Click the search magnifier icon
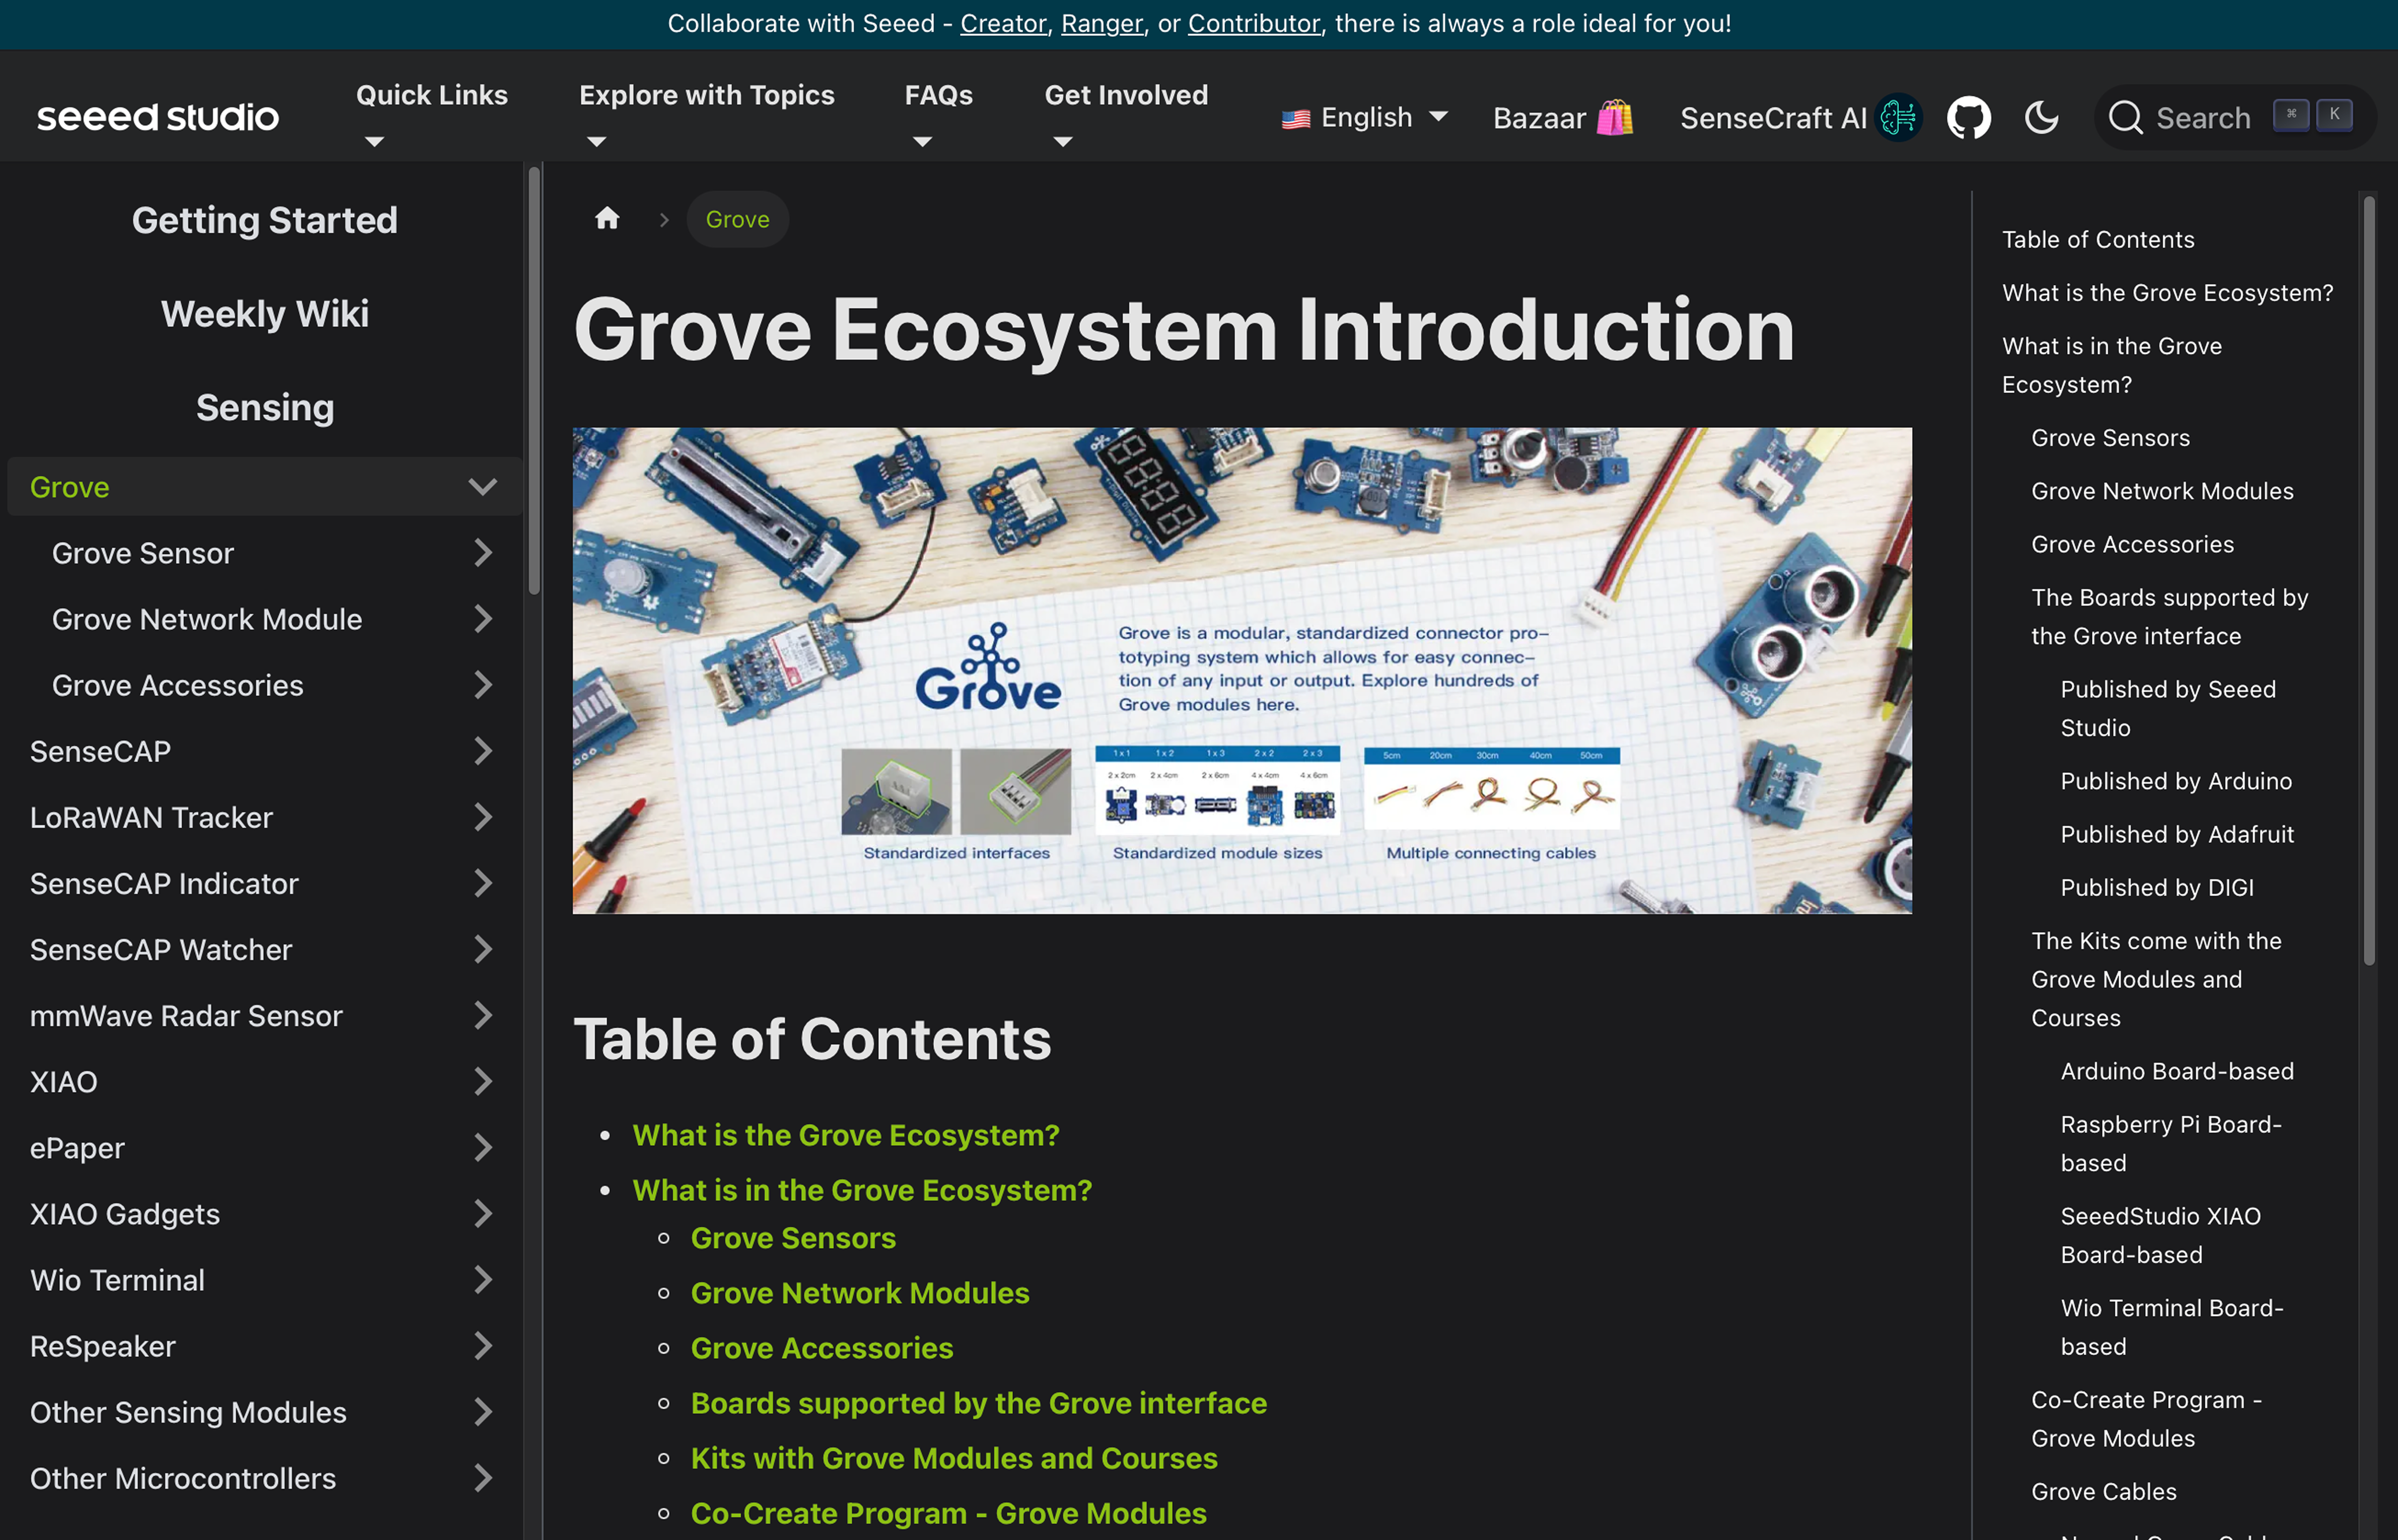This screenshot has height=1540, width=2398. [x=2127, y=117]
